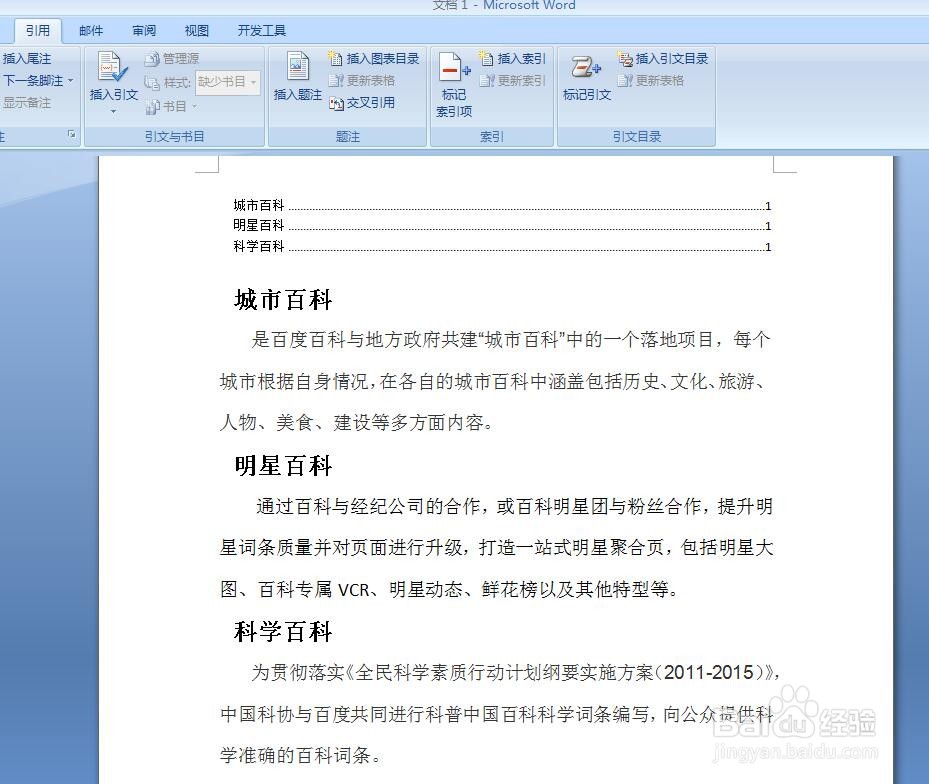
Task: Switch to the 开发工具 tab
Action: (x=261, y=30)
